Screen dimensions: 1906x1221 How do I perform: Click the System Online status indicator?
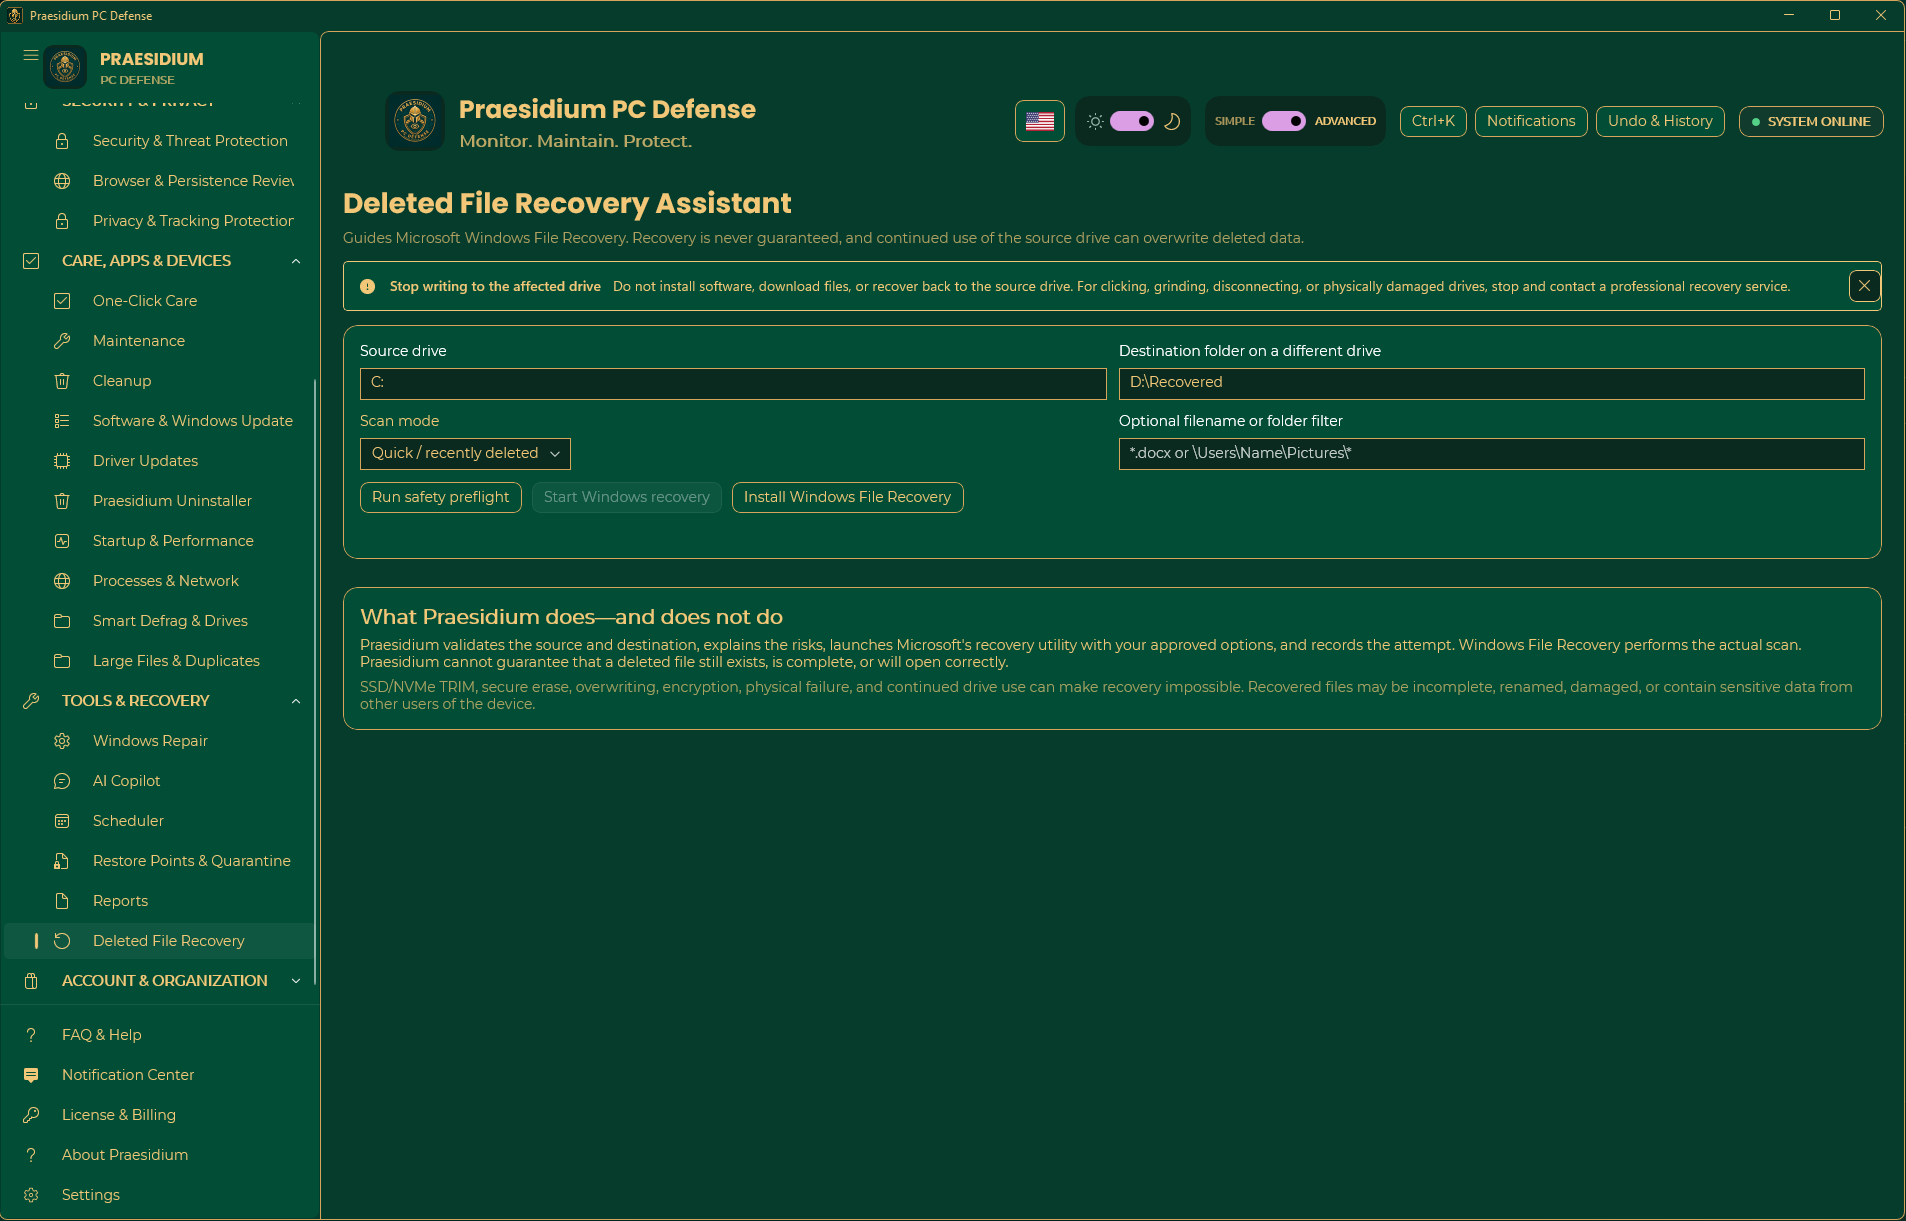[1811, 121]
